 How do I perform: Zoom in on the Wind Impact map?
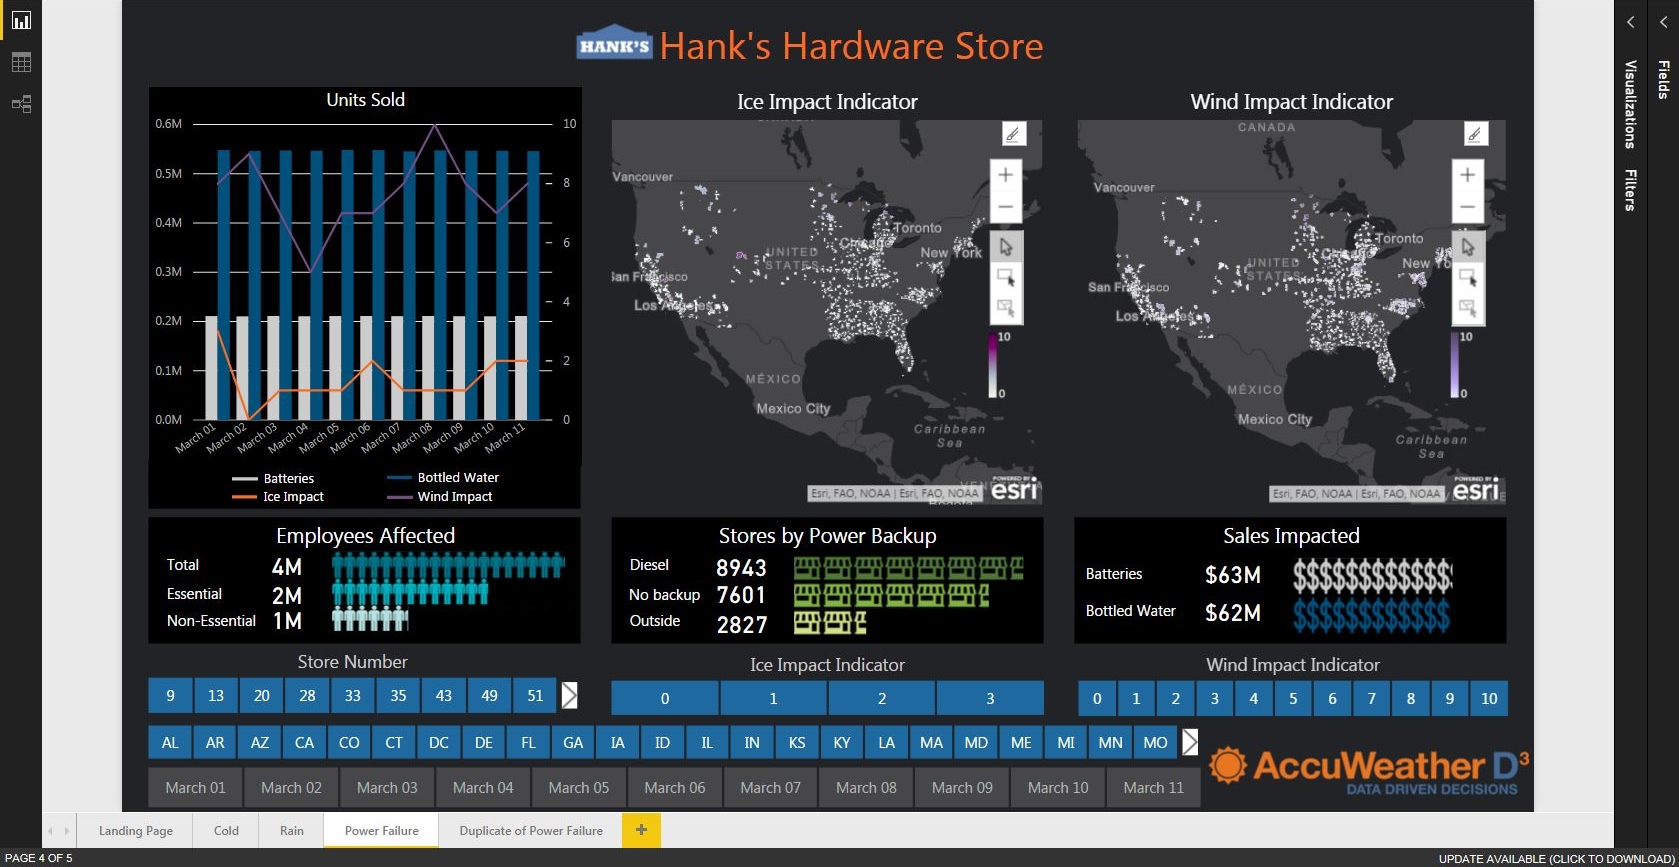click(1467, 175)
